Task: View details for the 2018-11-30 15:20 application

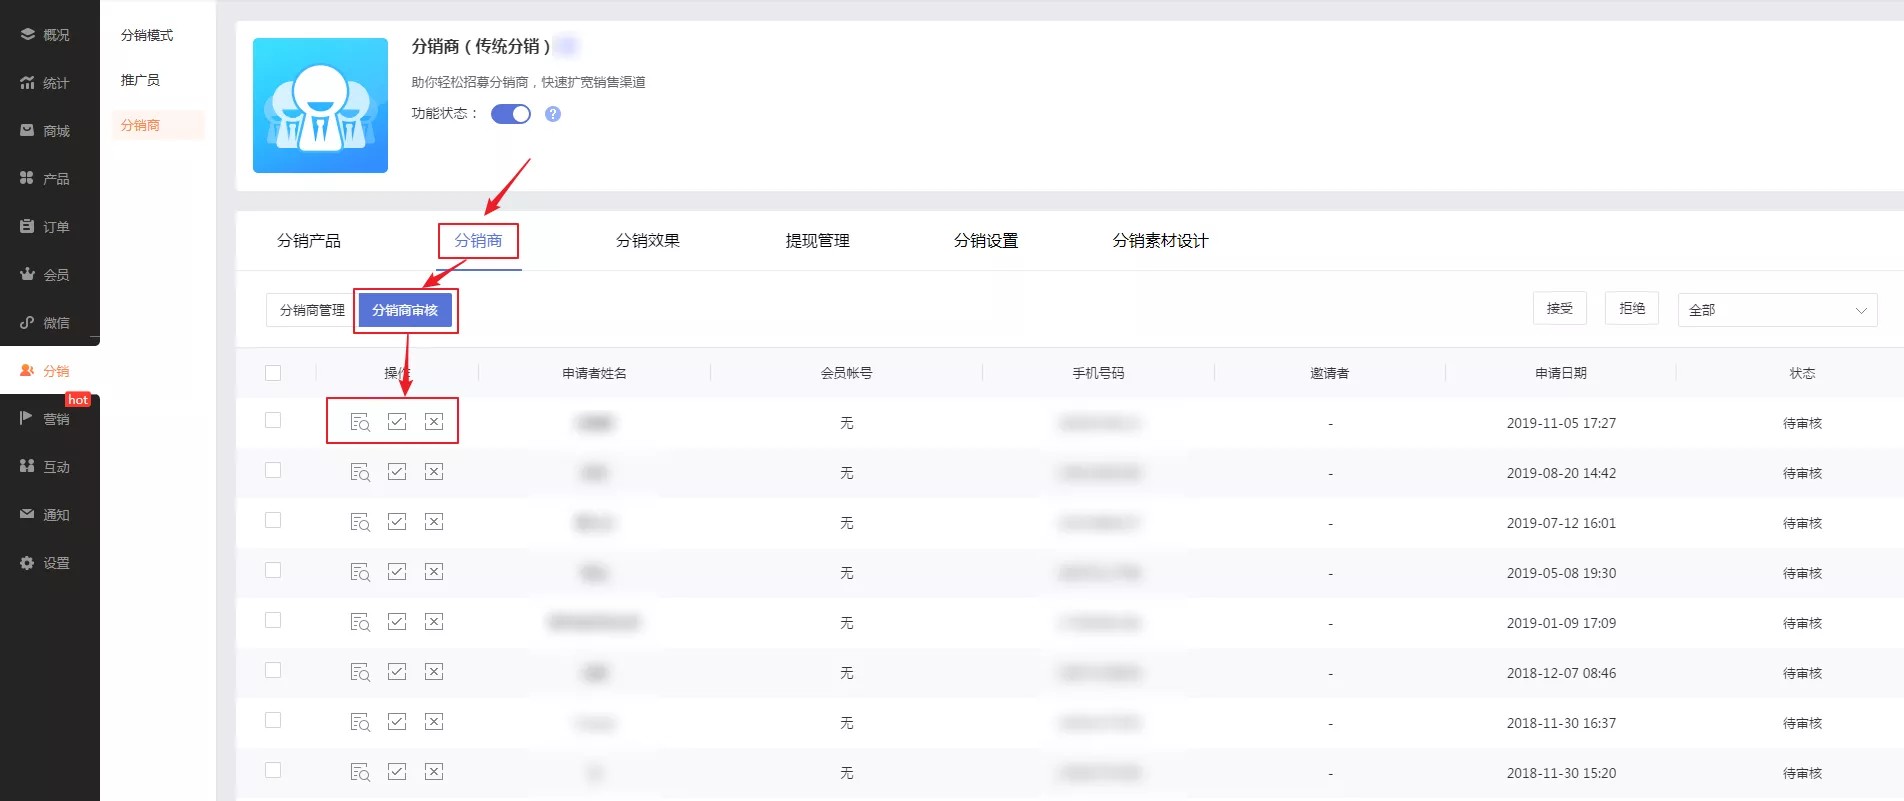Action: point(360,772)
